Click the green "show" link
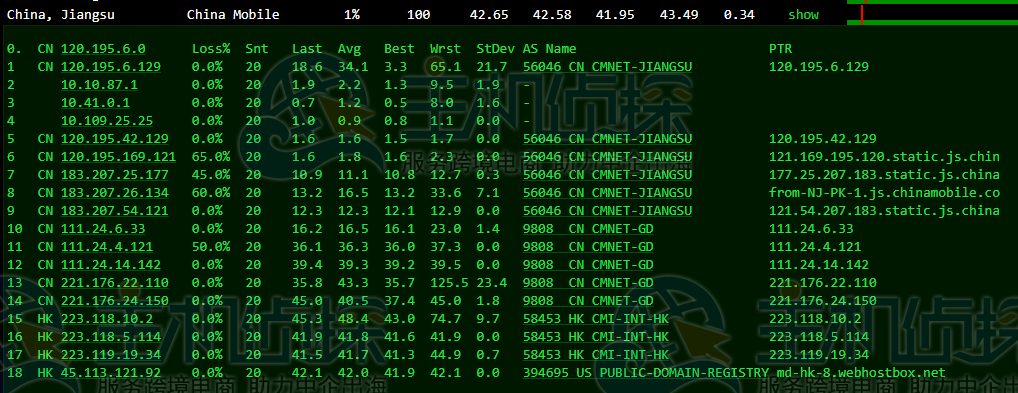The image size is (1018, 393). pyautogui.click(x=803, y=14)
